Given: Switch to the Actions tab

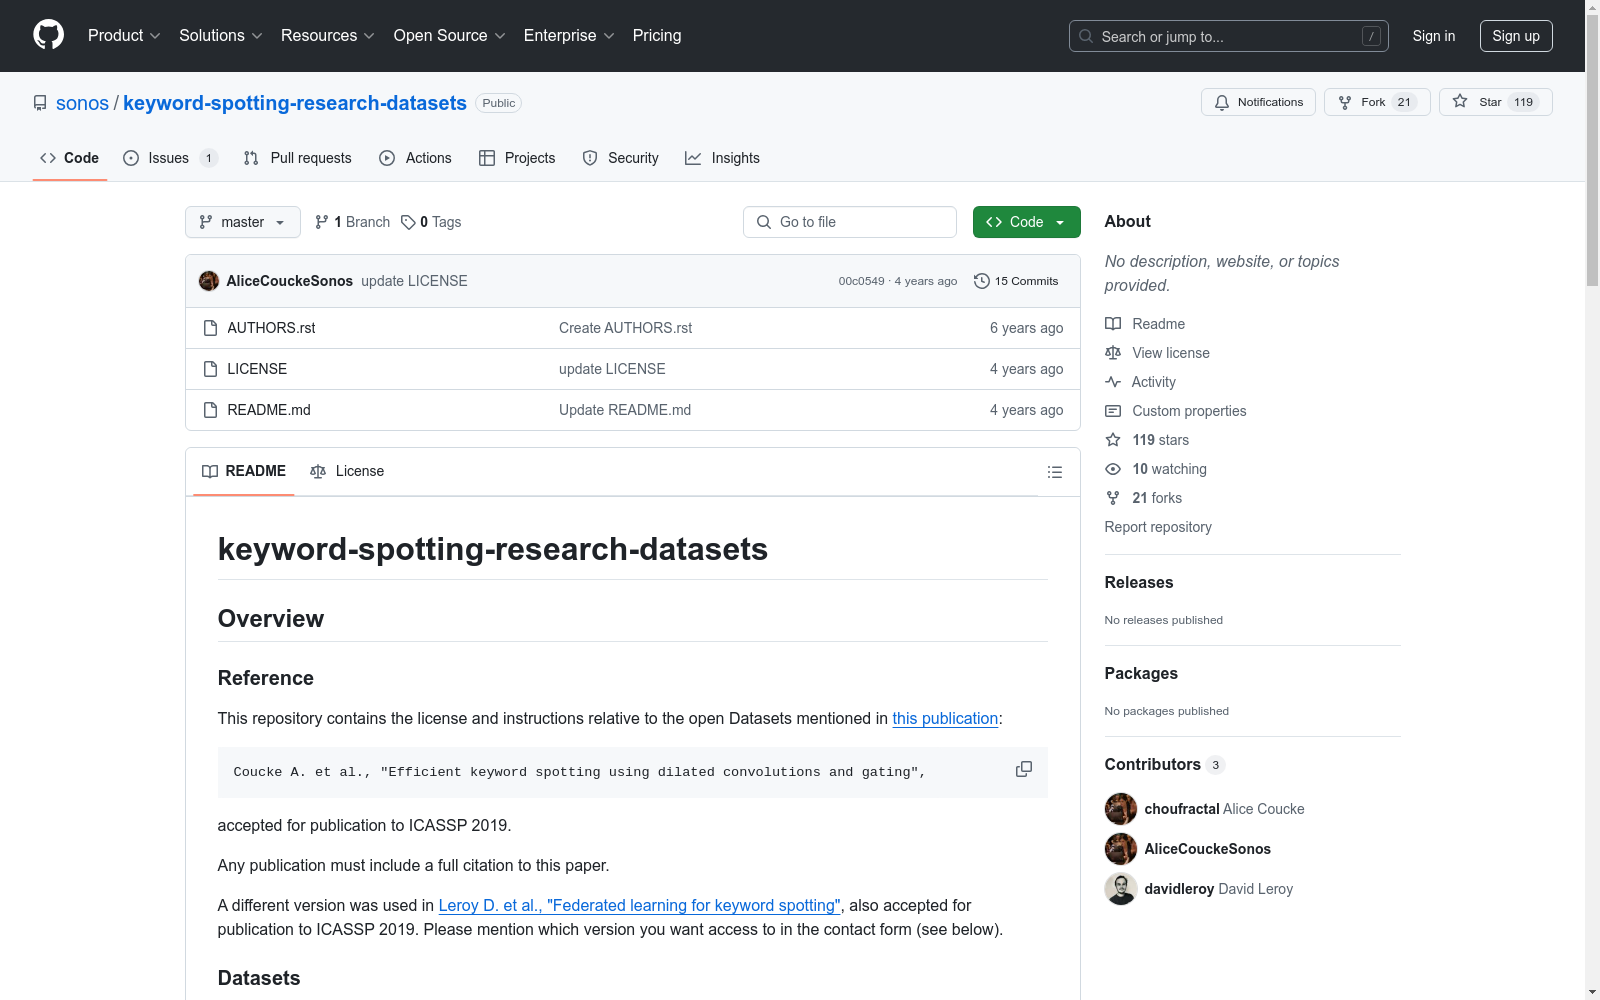Looking at the screenshot, I should point(416,158).
